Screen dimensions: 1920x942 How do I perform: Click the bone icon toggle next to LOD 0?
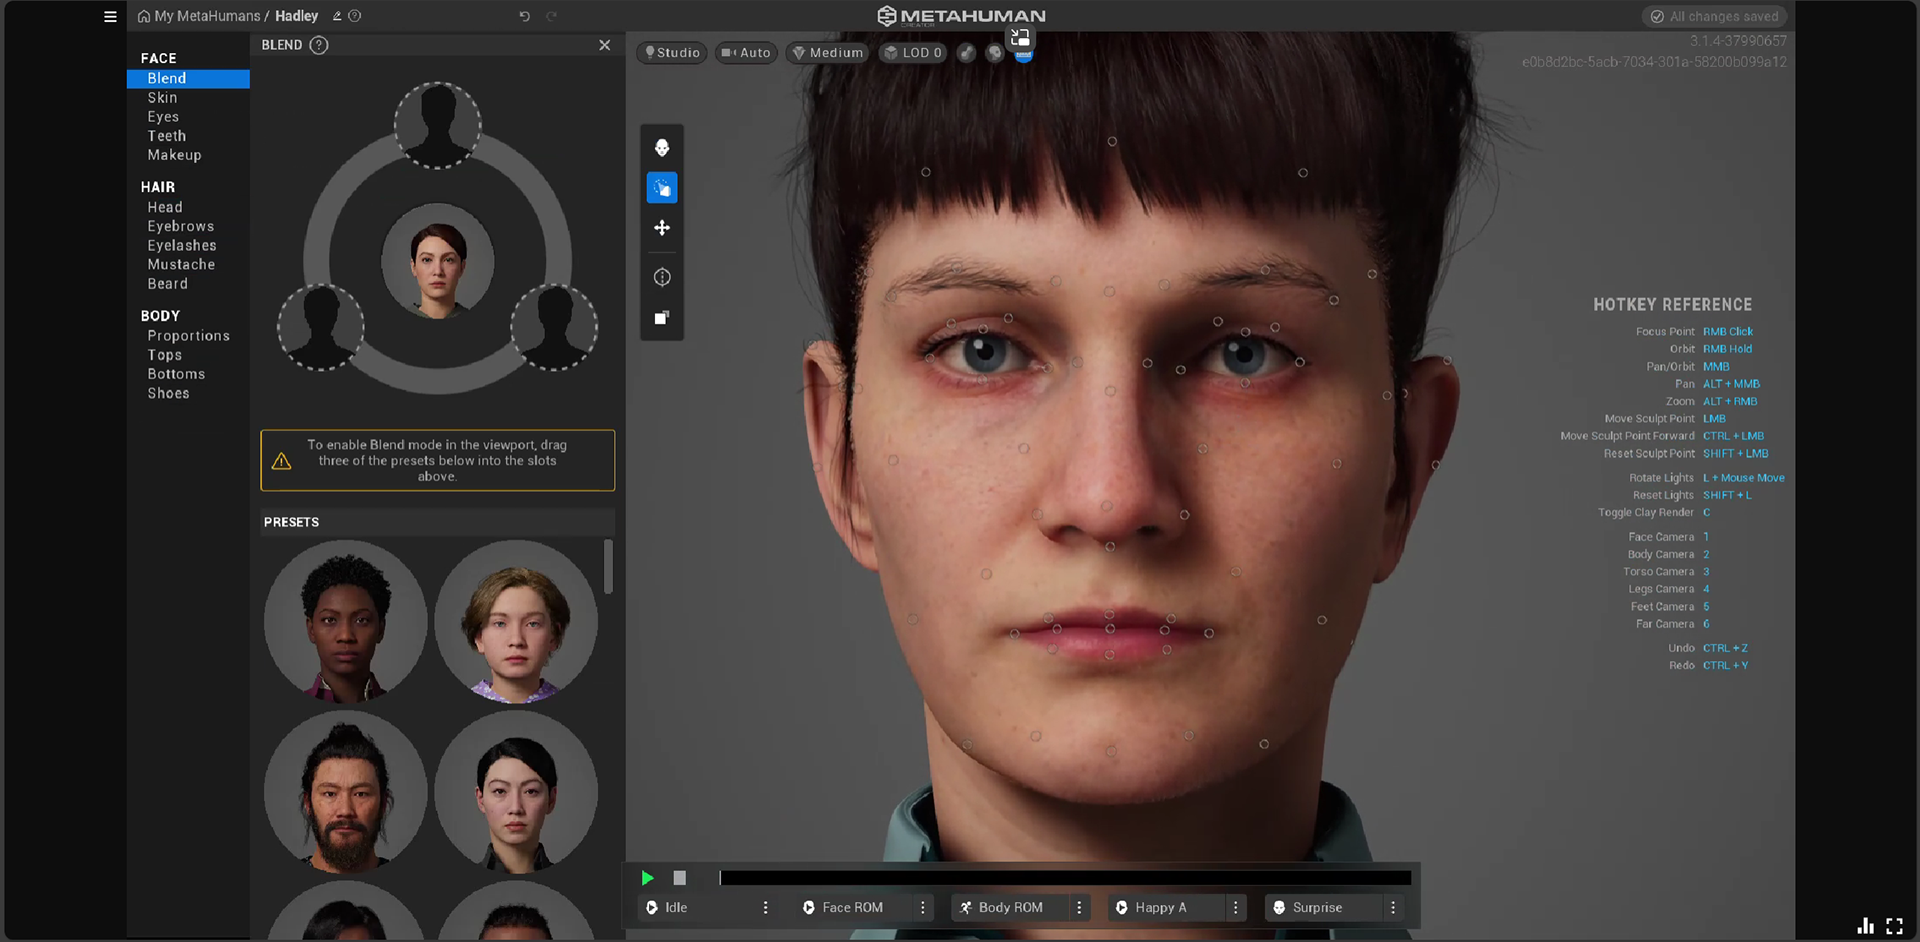click(966, 53)
